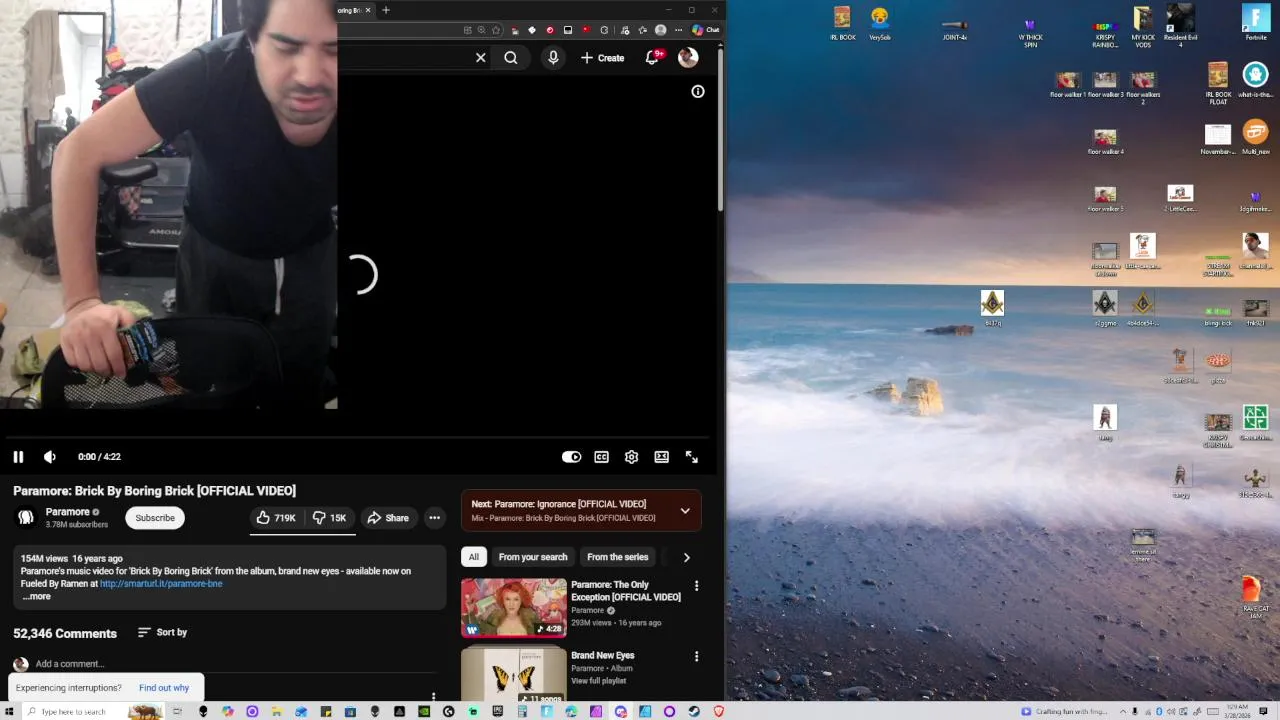Screen dimensions: 1280x720
Task: Pause the YouTube video
Action: [18, 457]
